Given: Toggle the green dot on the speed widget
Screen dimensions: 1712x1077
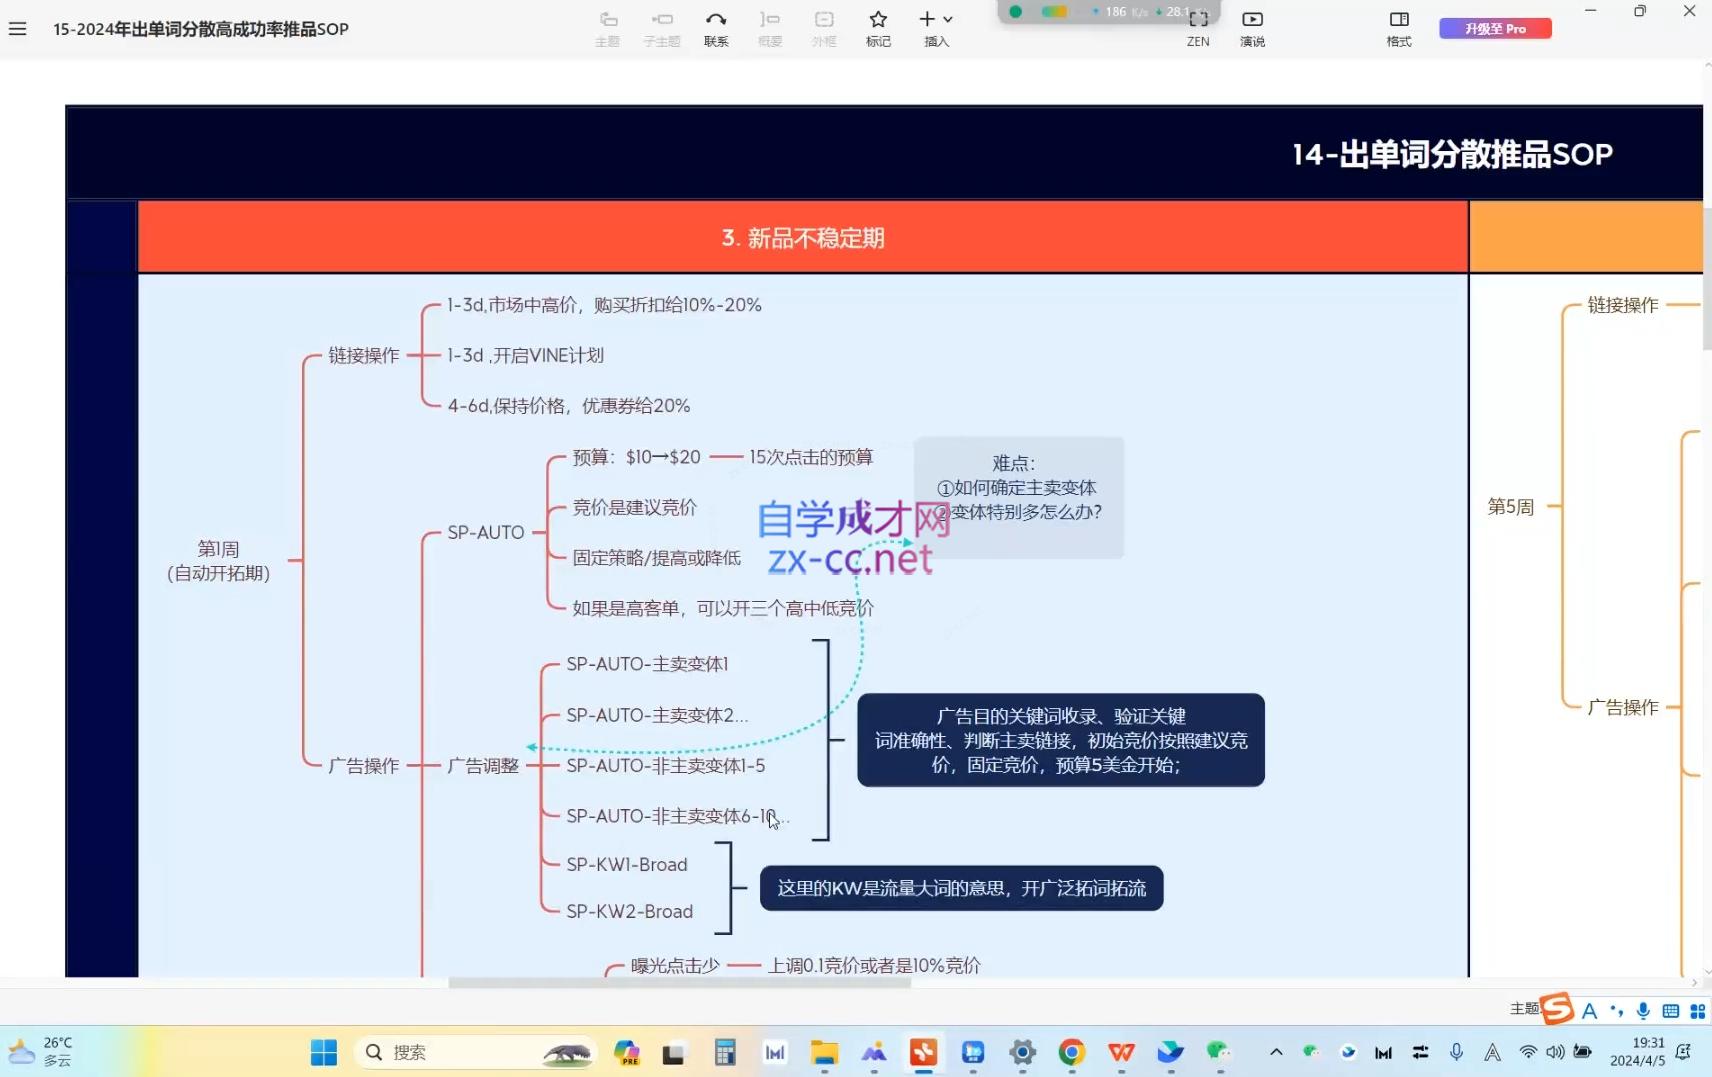Looking at the screenshot, I should pyautogui.click(x=1014, y=11).
